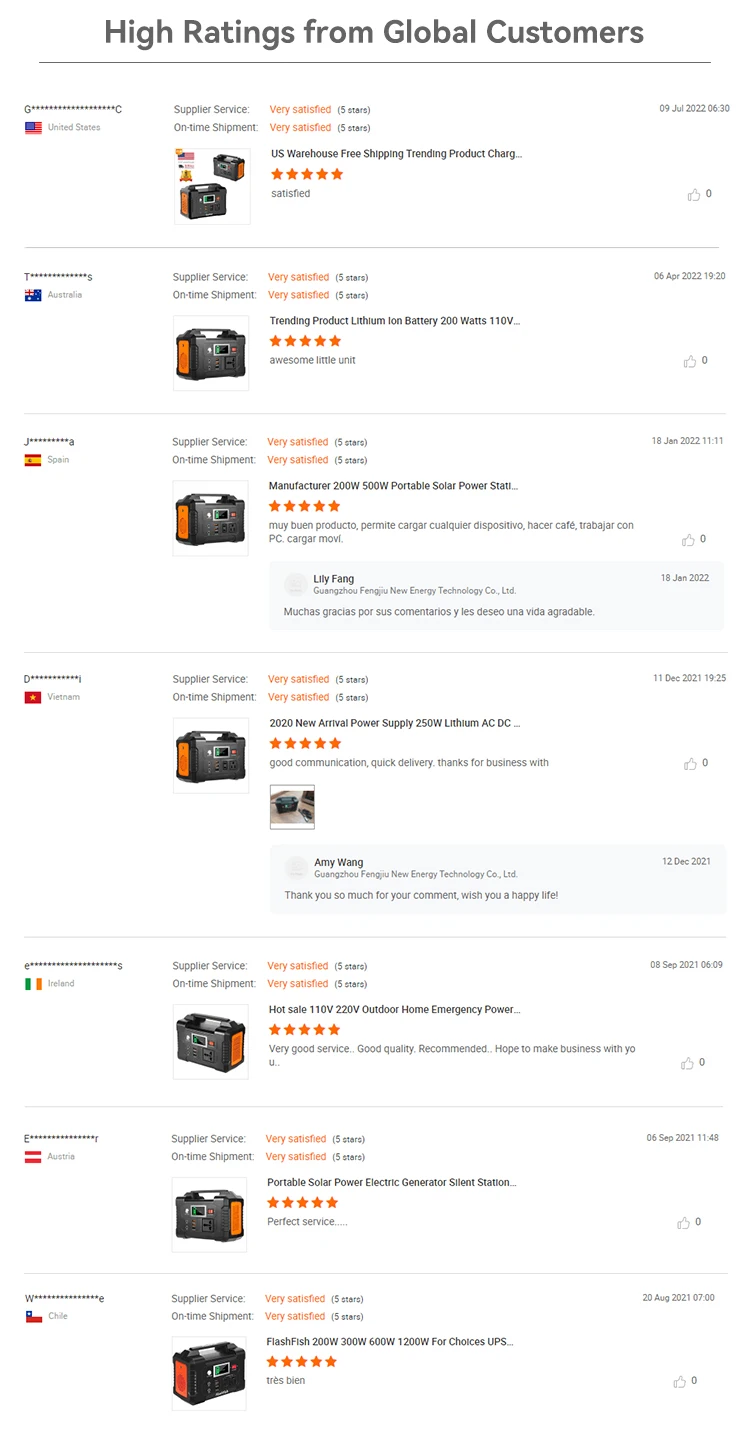This screenshot has height=1435, width=750.
Task: Open US Warehouse Free Shipping product link
Action: coord(396,154)
